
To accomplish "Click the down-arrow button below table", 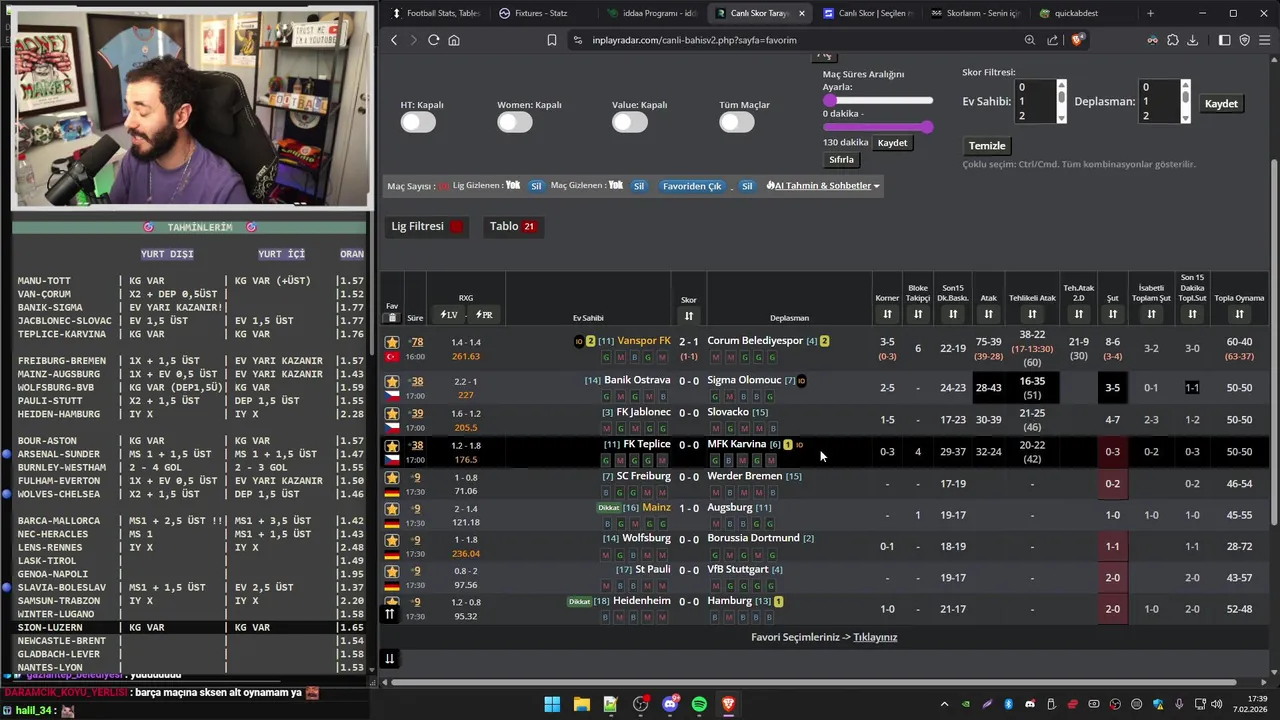I will [x=389, y=658].
